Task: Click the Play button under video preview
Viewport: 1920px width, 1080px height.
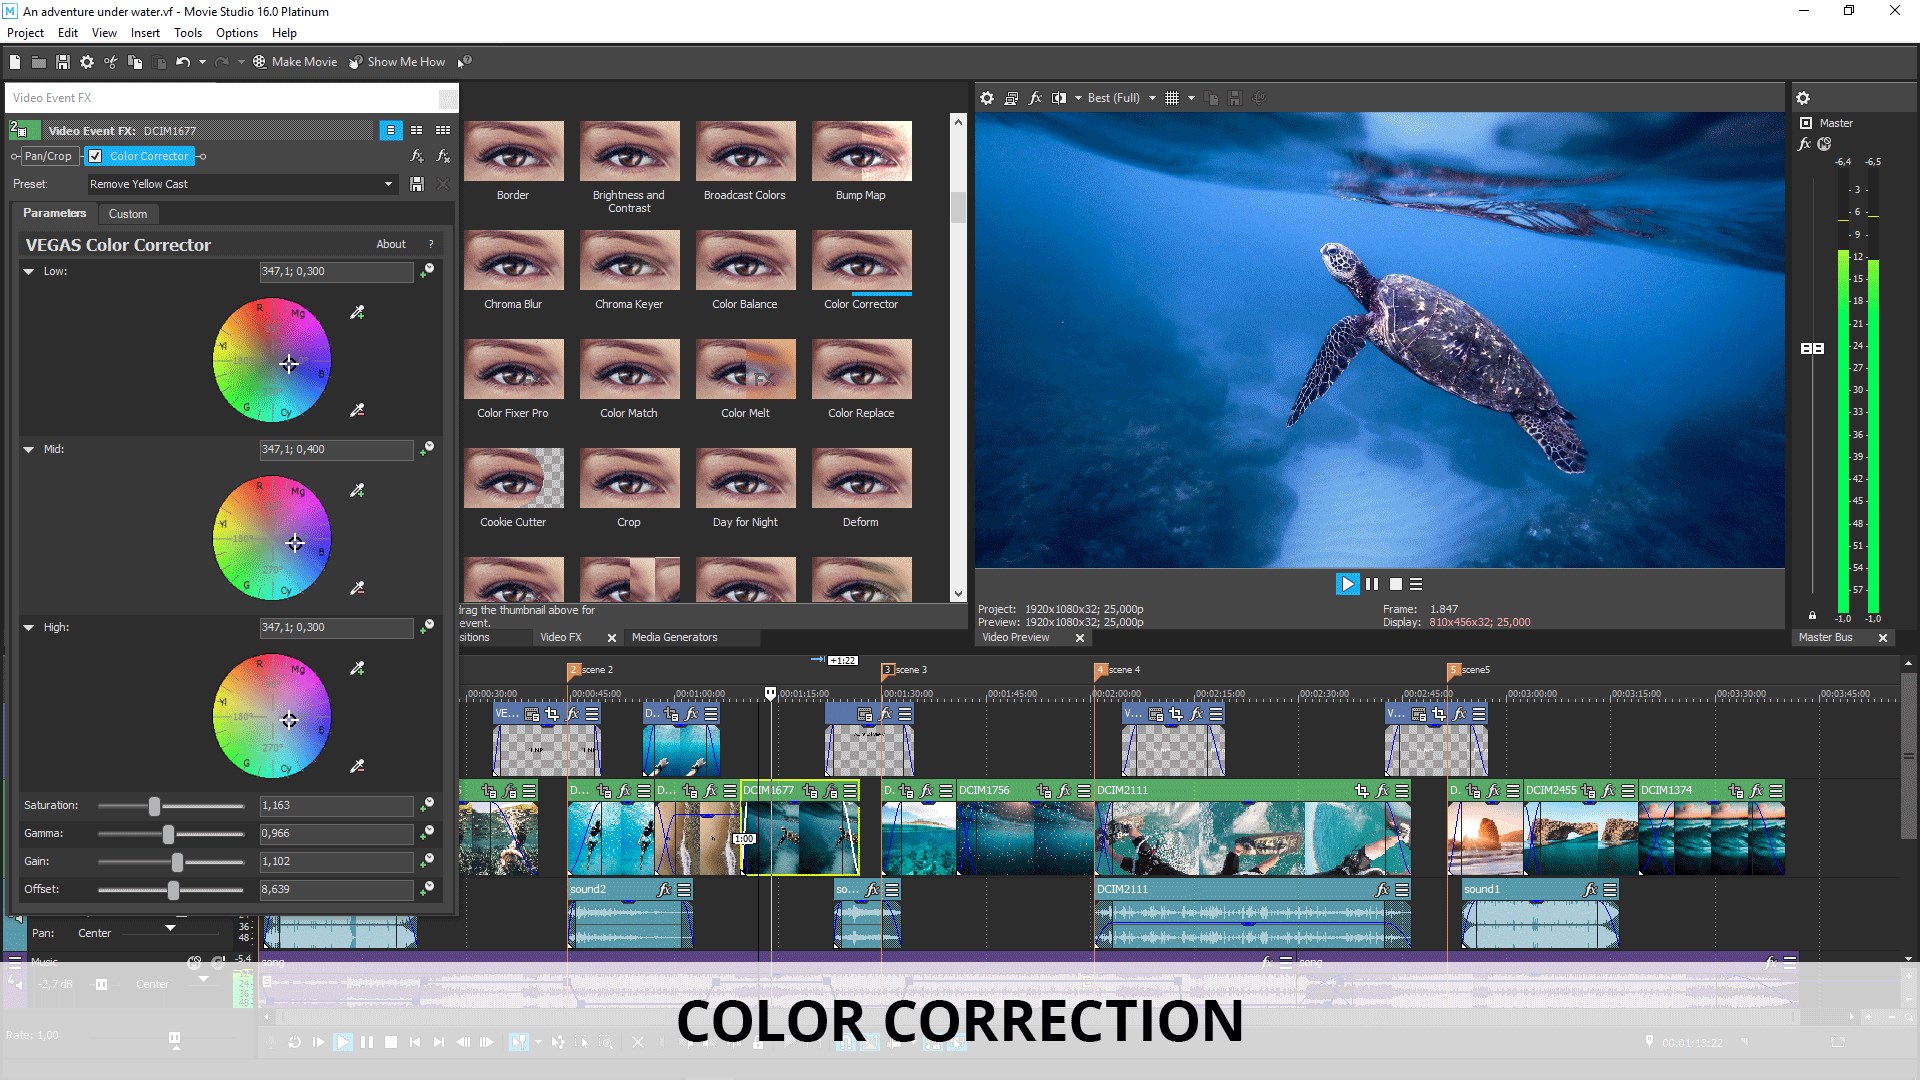Action: coord(1347,584)
